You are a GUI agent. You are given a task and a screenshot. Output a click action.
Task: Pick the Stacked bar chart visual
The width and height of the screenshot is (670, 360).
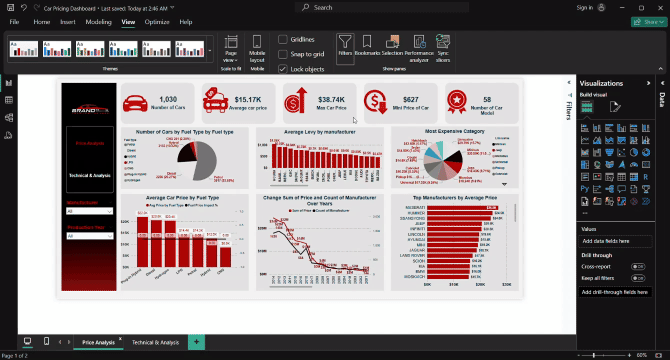[585, 128]
